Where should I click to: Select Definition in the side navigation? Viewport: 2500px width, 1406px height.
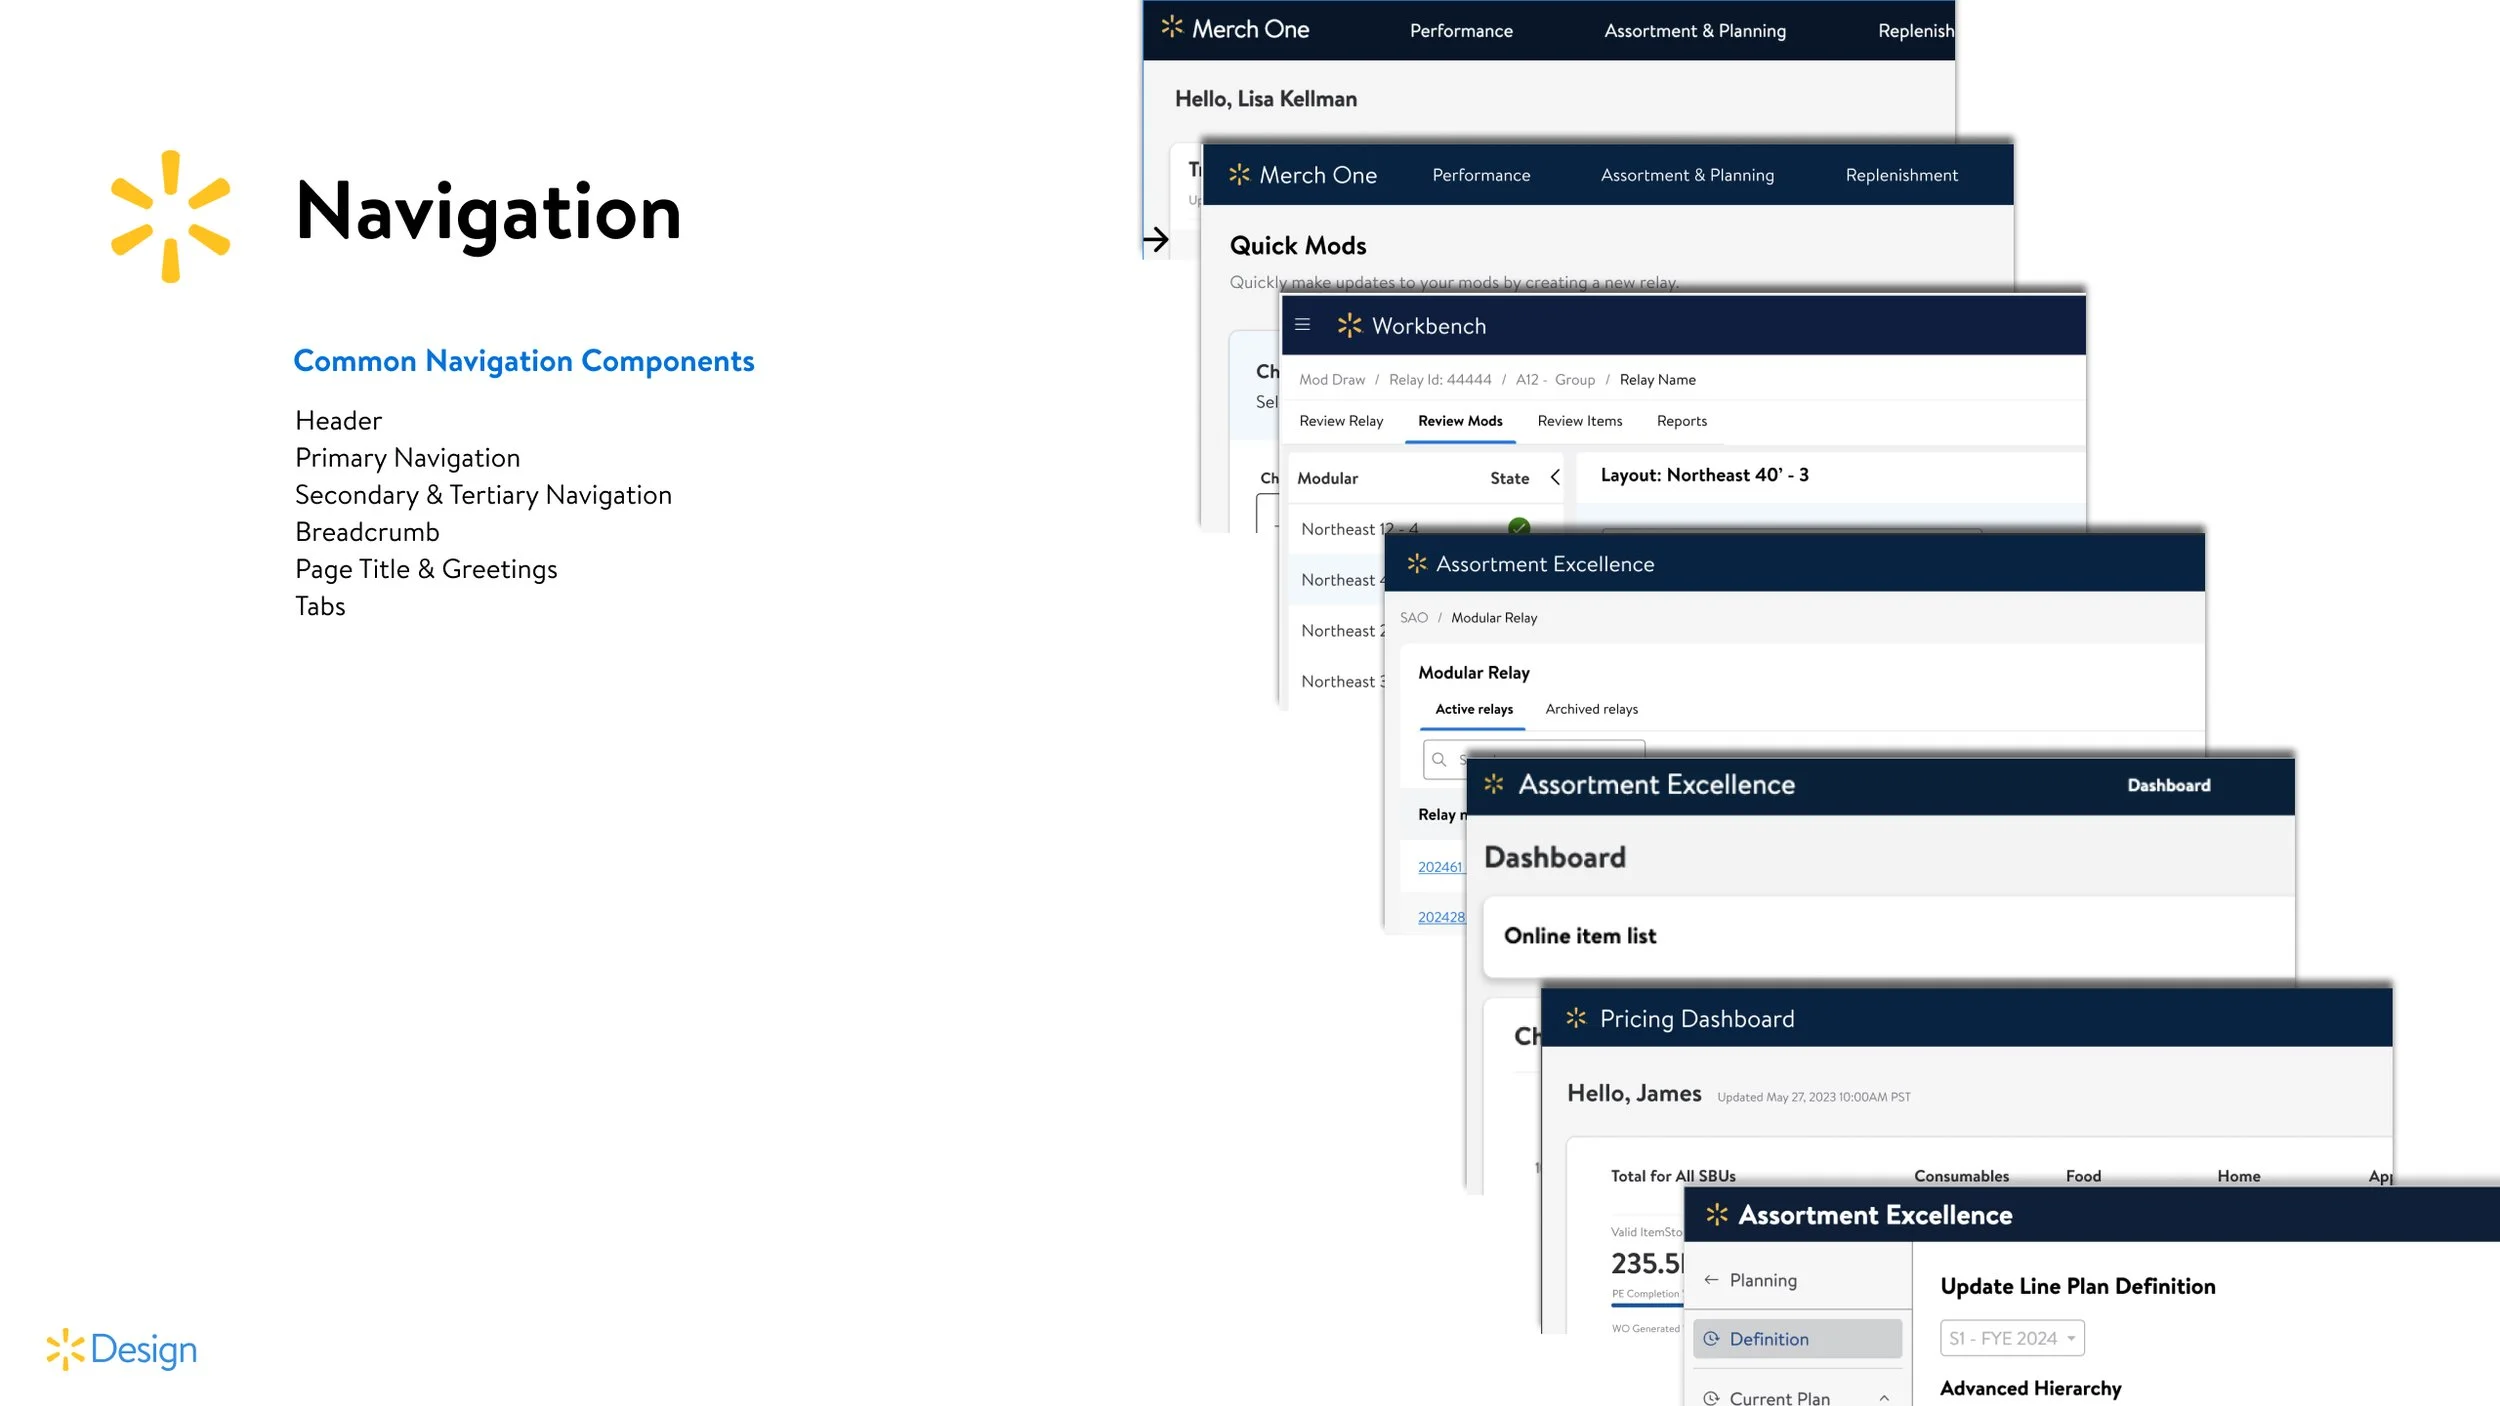pos(1797,1339)
